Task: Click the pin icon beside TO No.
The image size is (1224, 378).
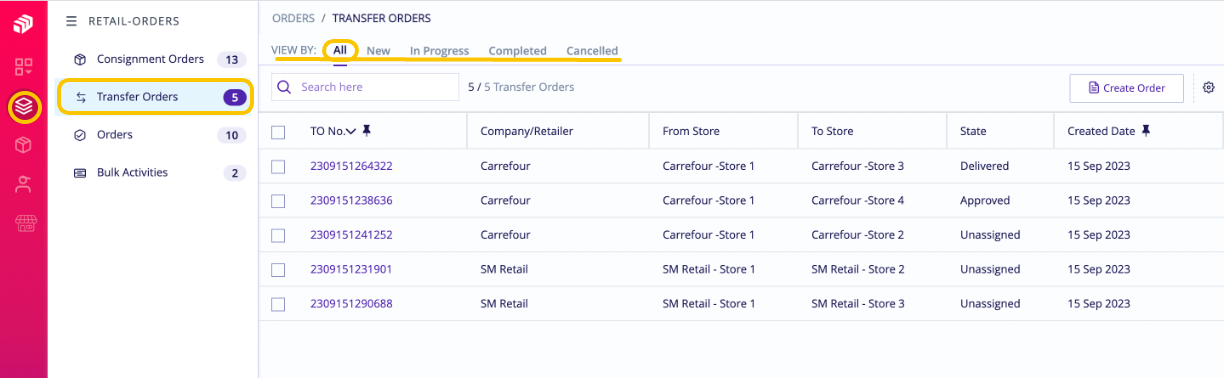Action: pyautogui.click(x=367, y=131)
